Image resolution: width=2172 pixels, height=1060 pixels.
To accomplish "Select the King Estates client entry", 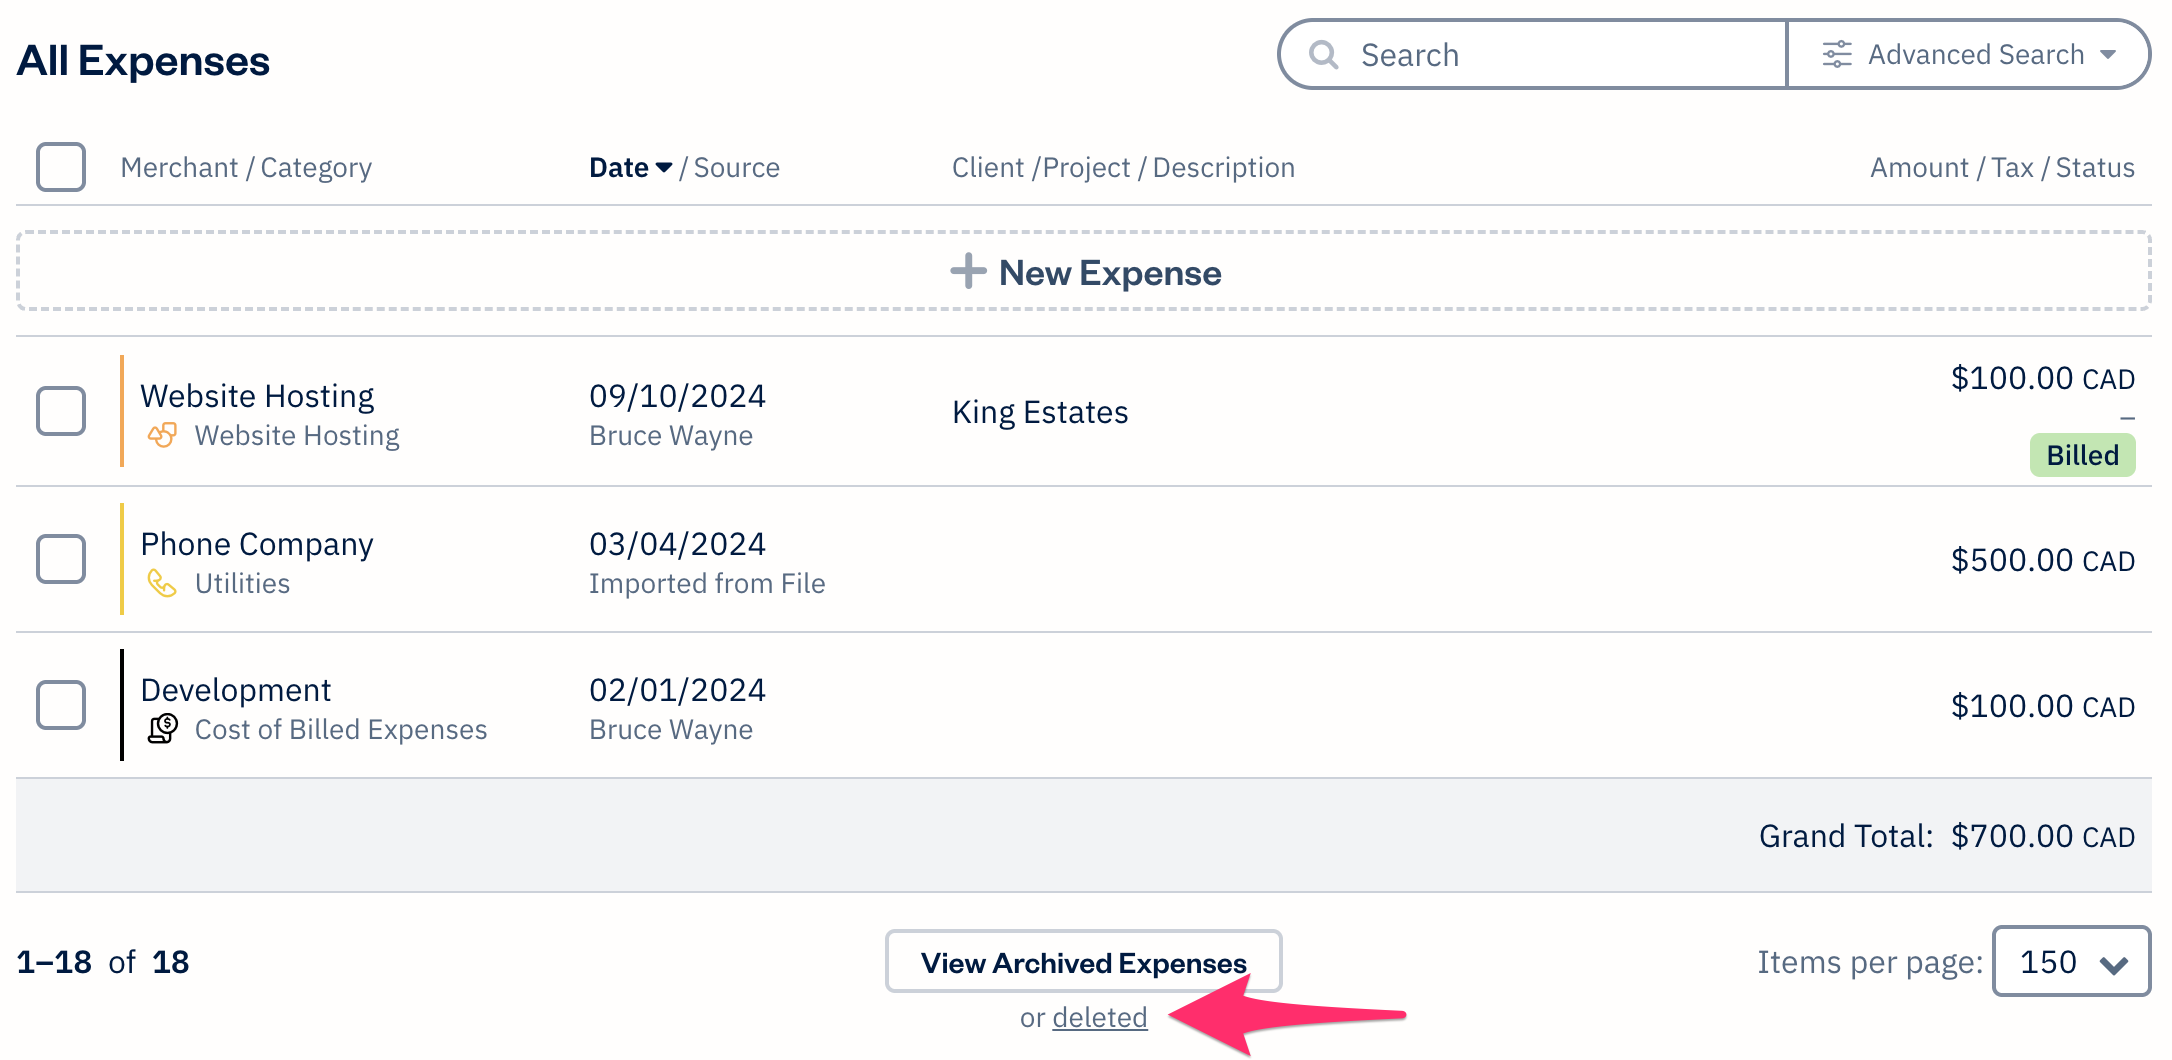I will [x=1040, y=411].
